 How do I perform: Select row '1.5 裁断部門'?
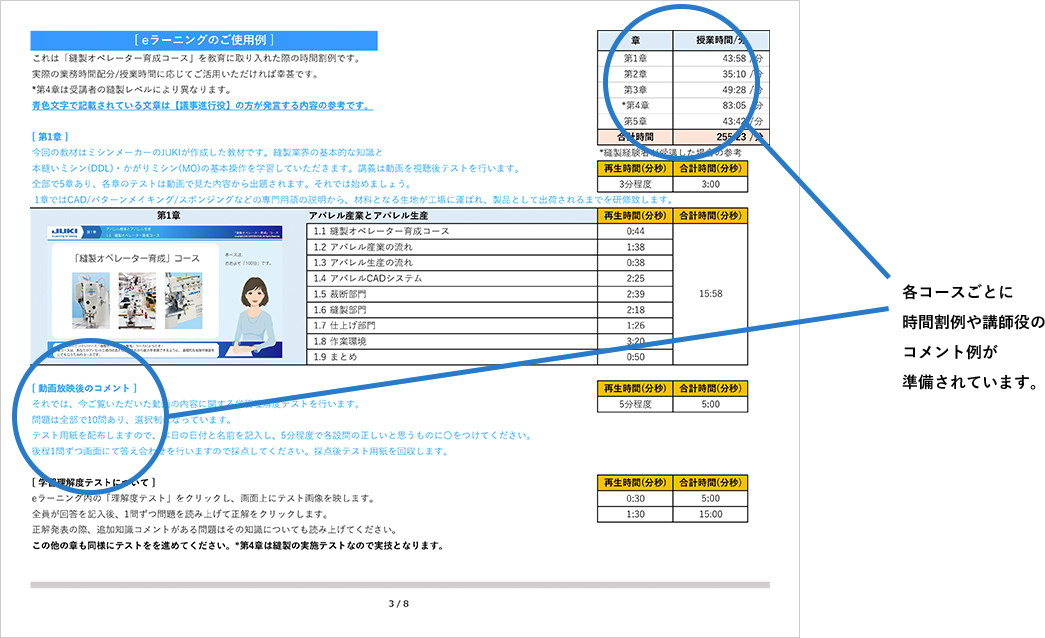click(x=452, y=294)
